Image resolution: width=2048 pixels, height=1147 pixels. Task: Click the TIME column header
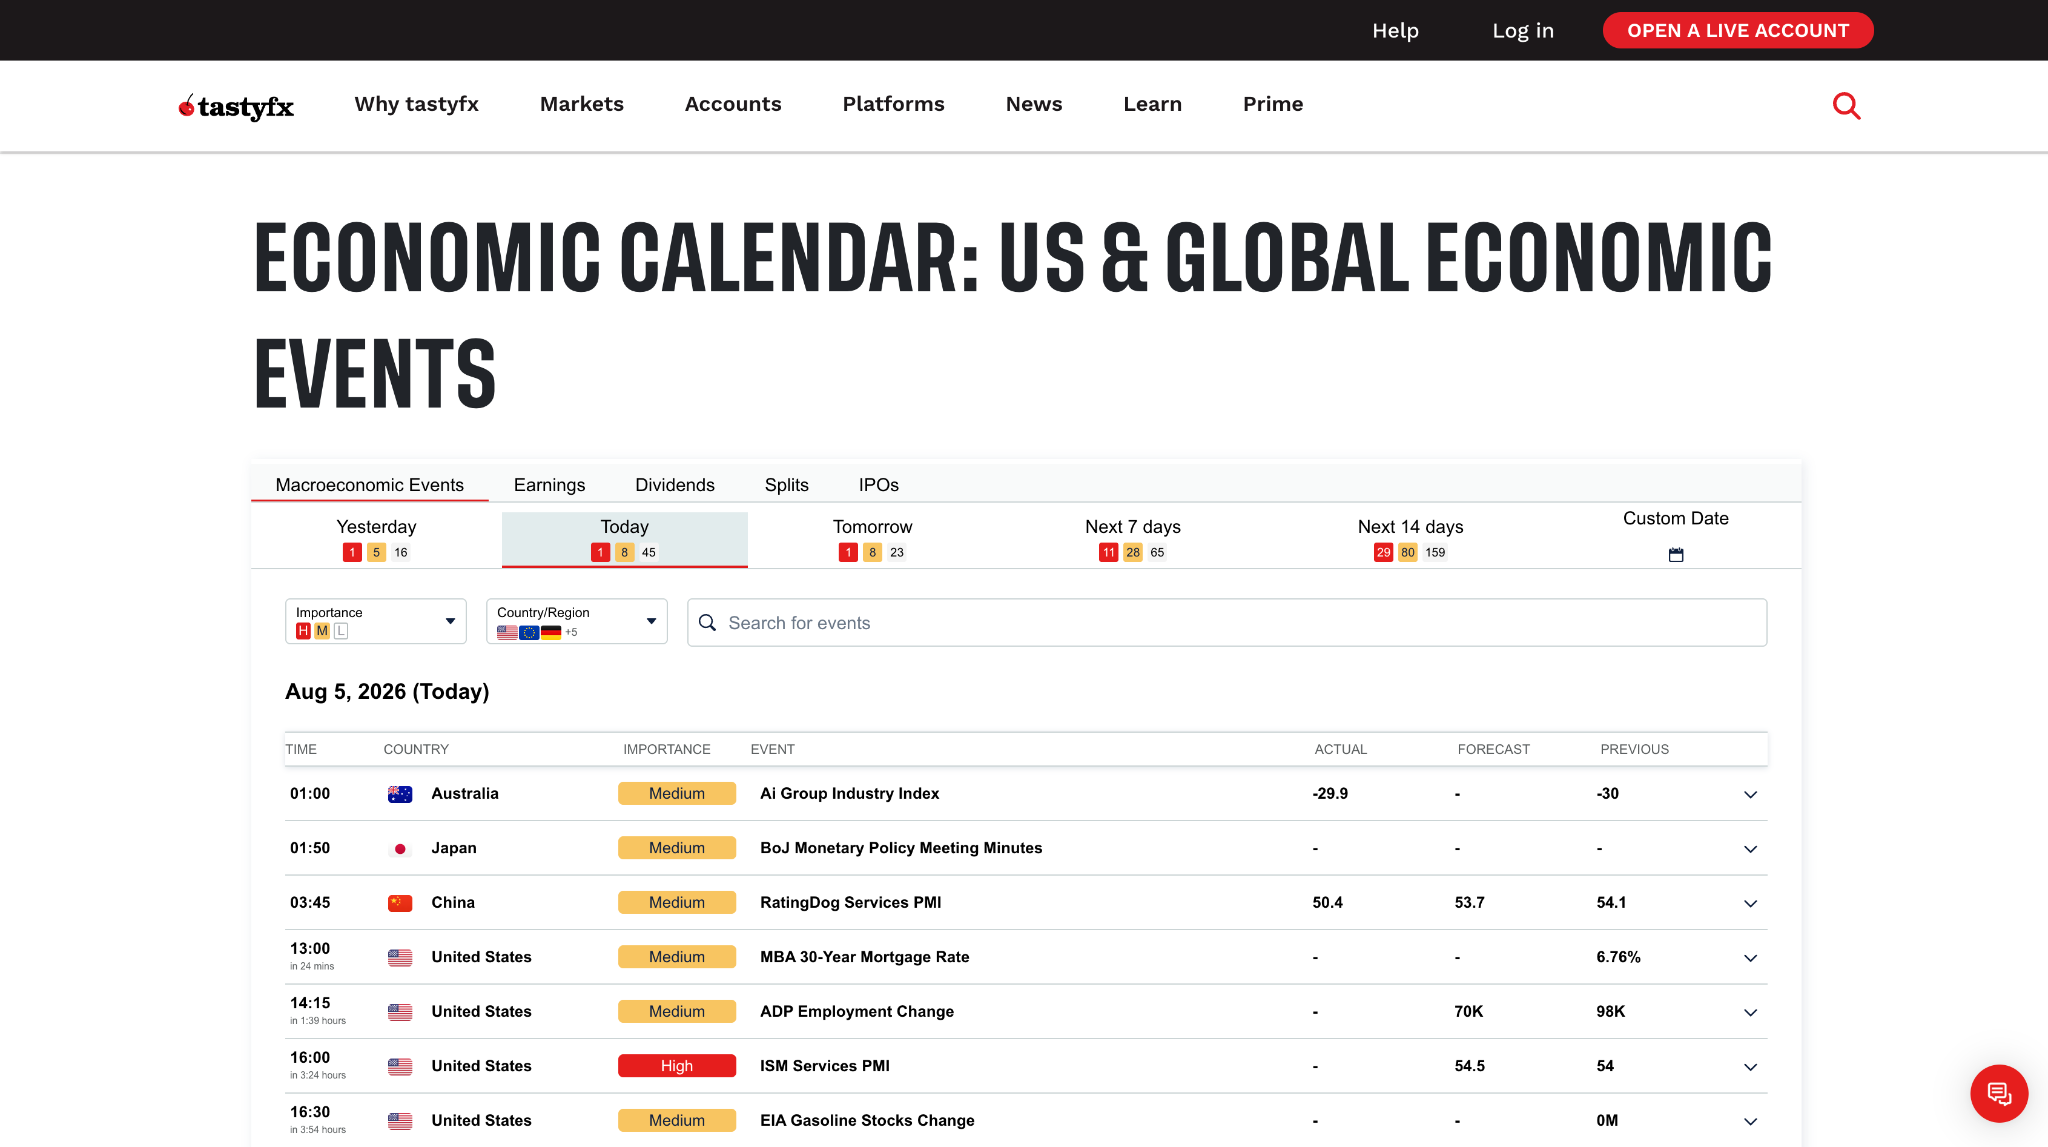click(301, 749)
